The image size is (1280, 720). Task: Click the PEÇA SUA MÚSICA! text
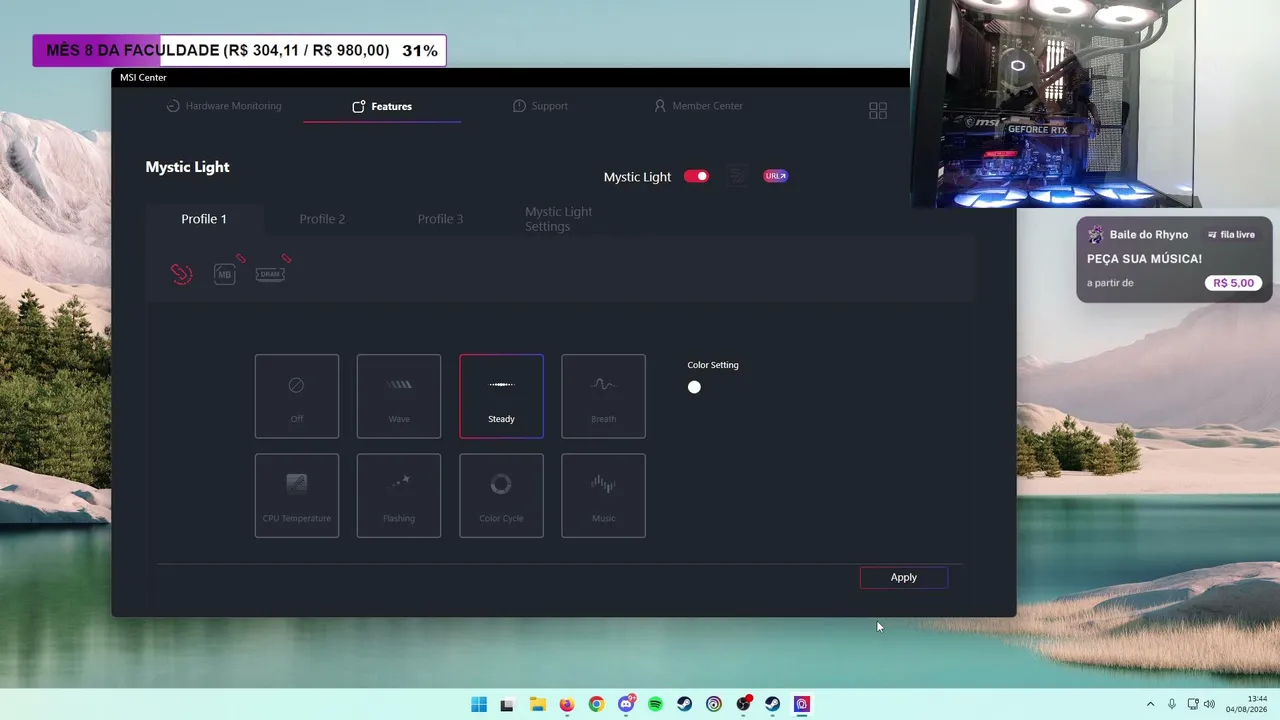1144,259
